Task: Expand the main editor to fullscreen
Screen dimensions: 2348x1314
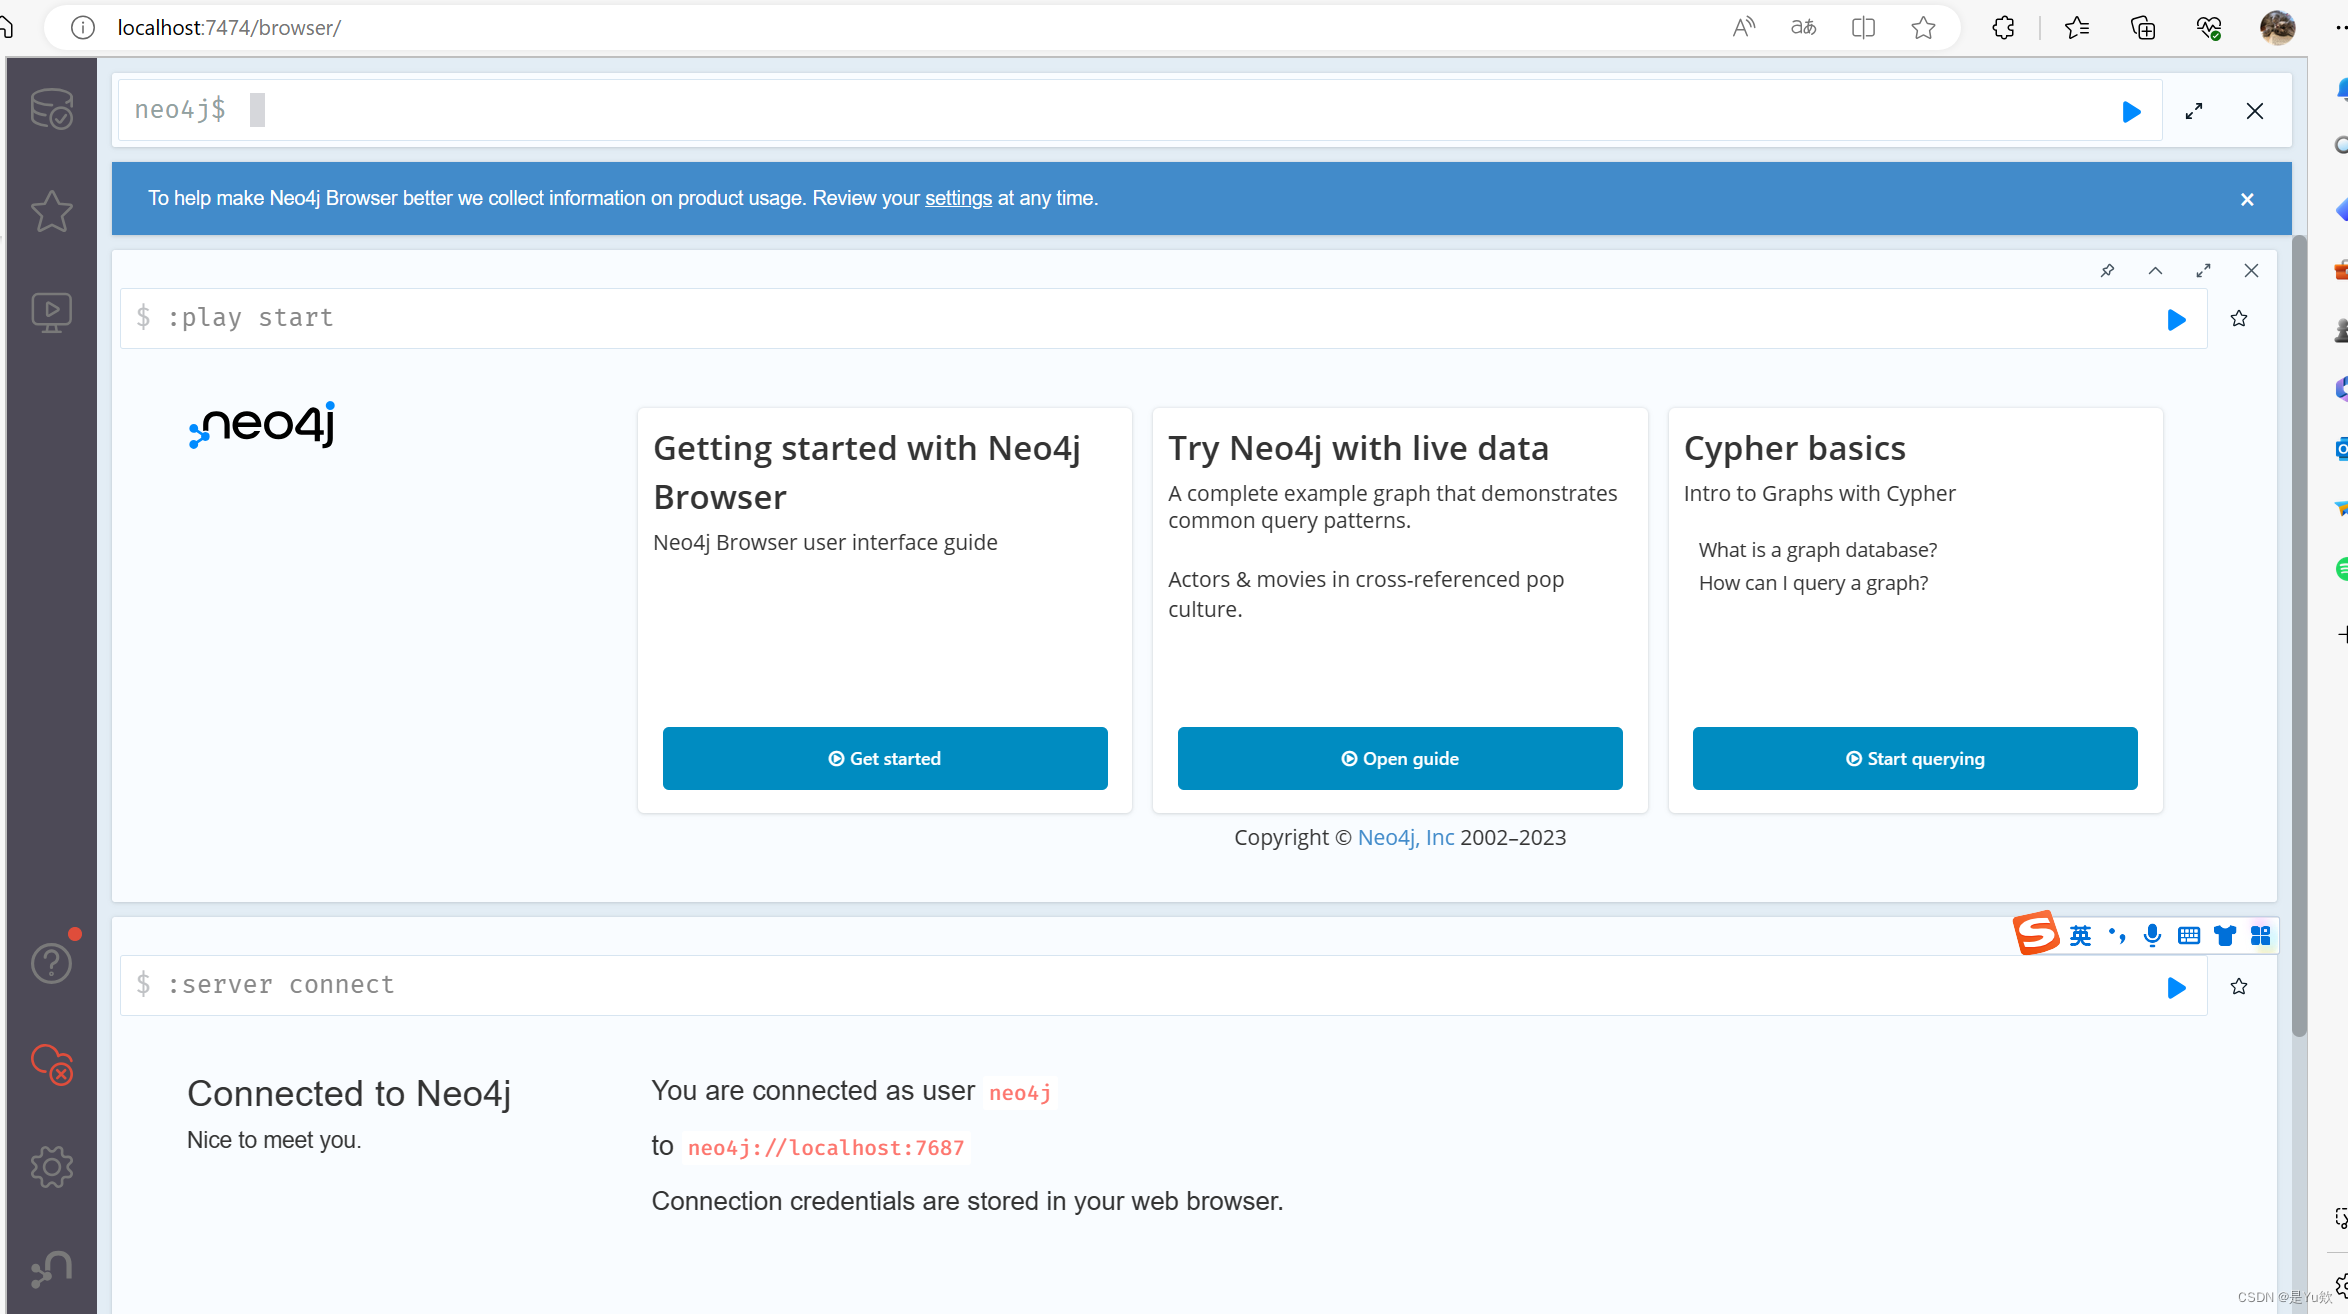Action: click(x=2194, y=111)
